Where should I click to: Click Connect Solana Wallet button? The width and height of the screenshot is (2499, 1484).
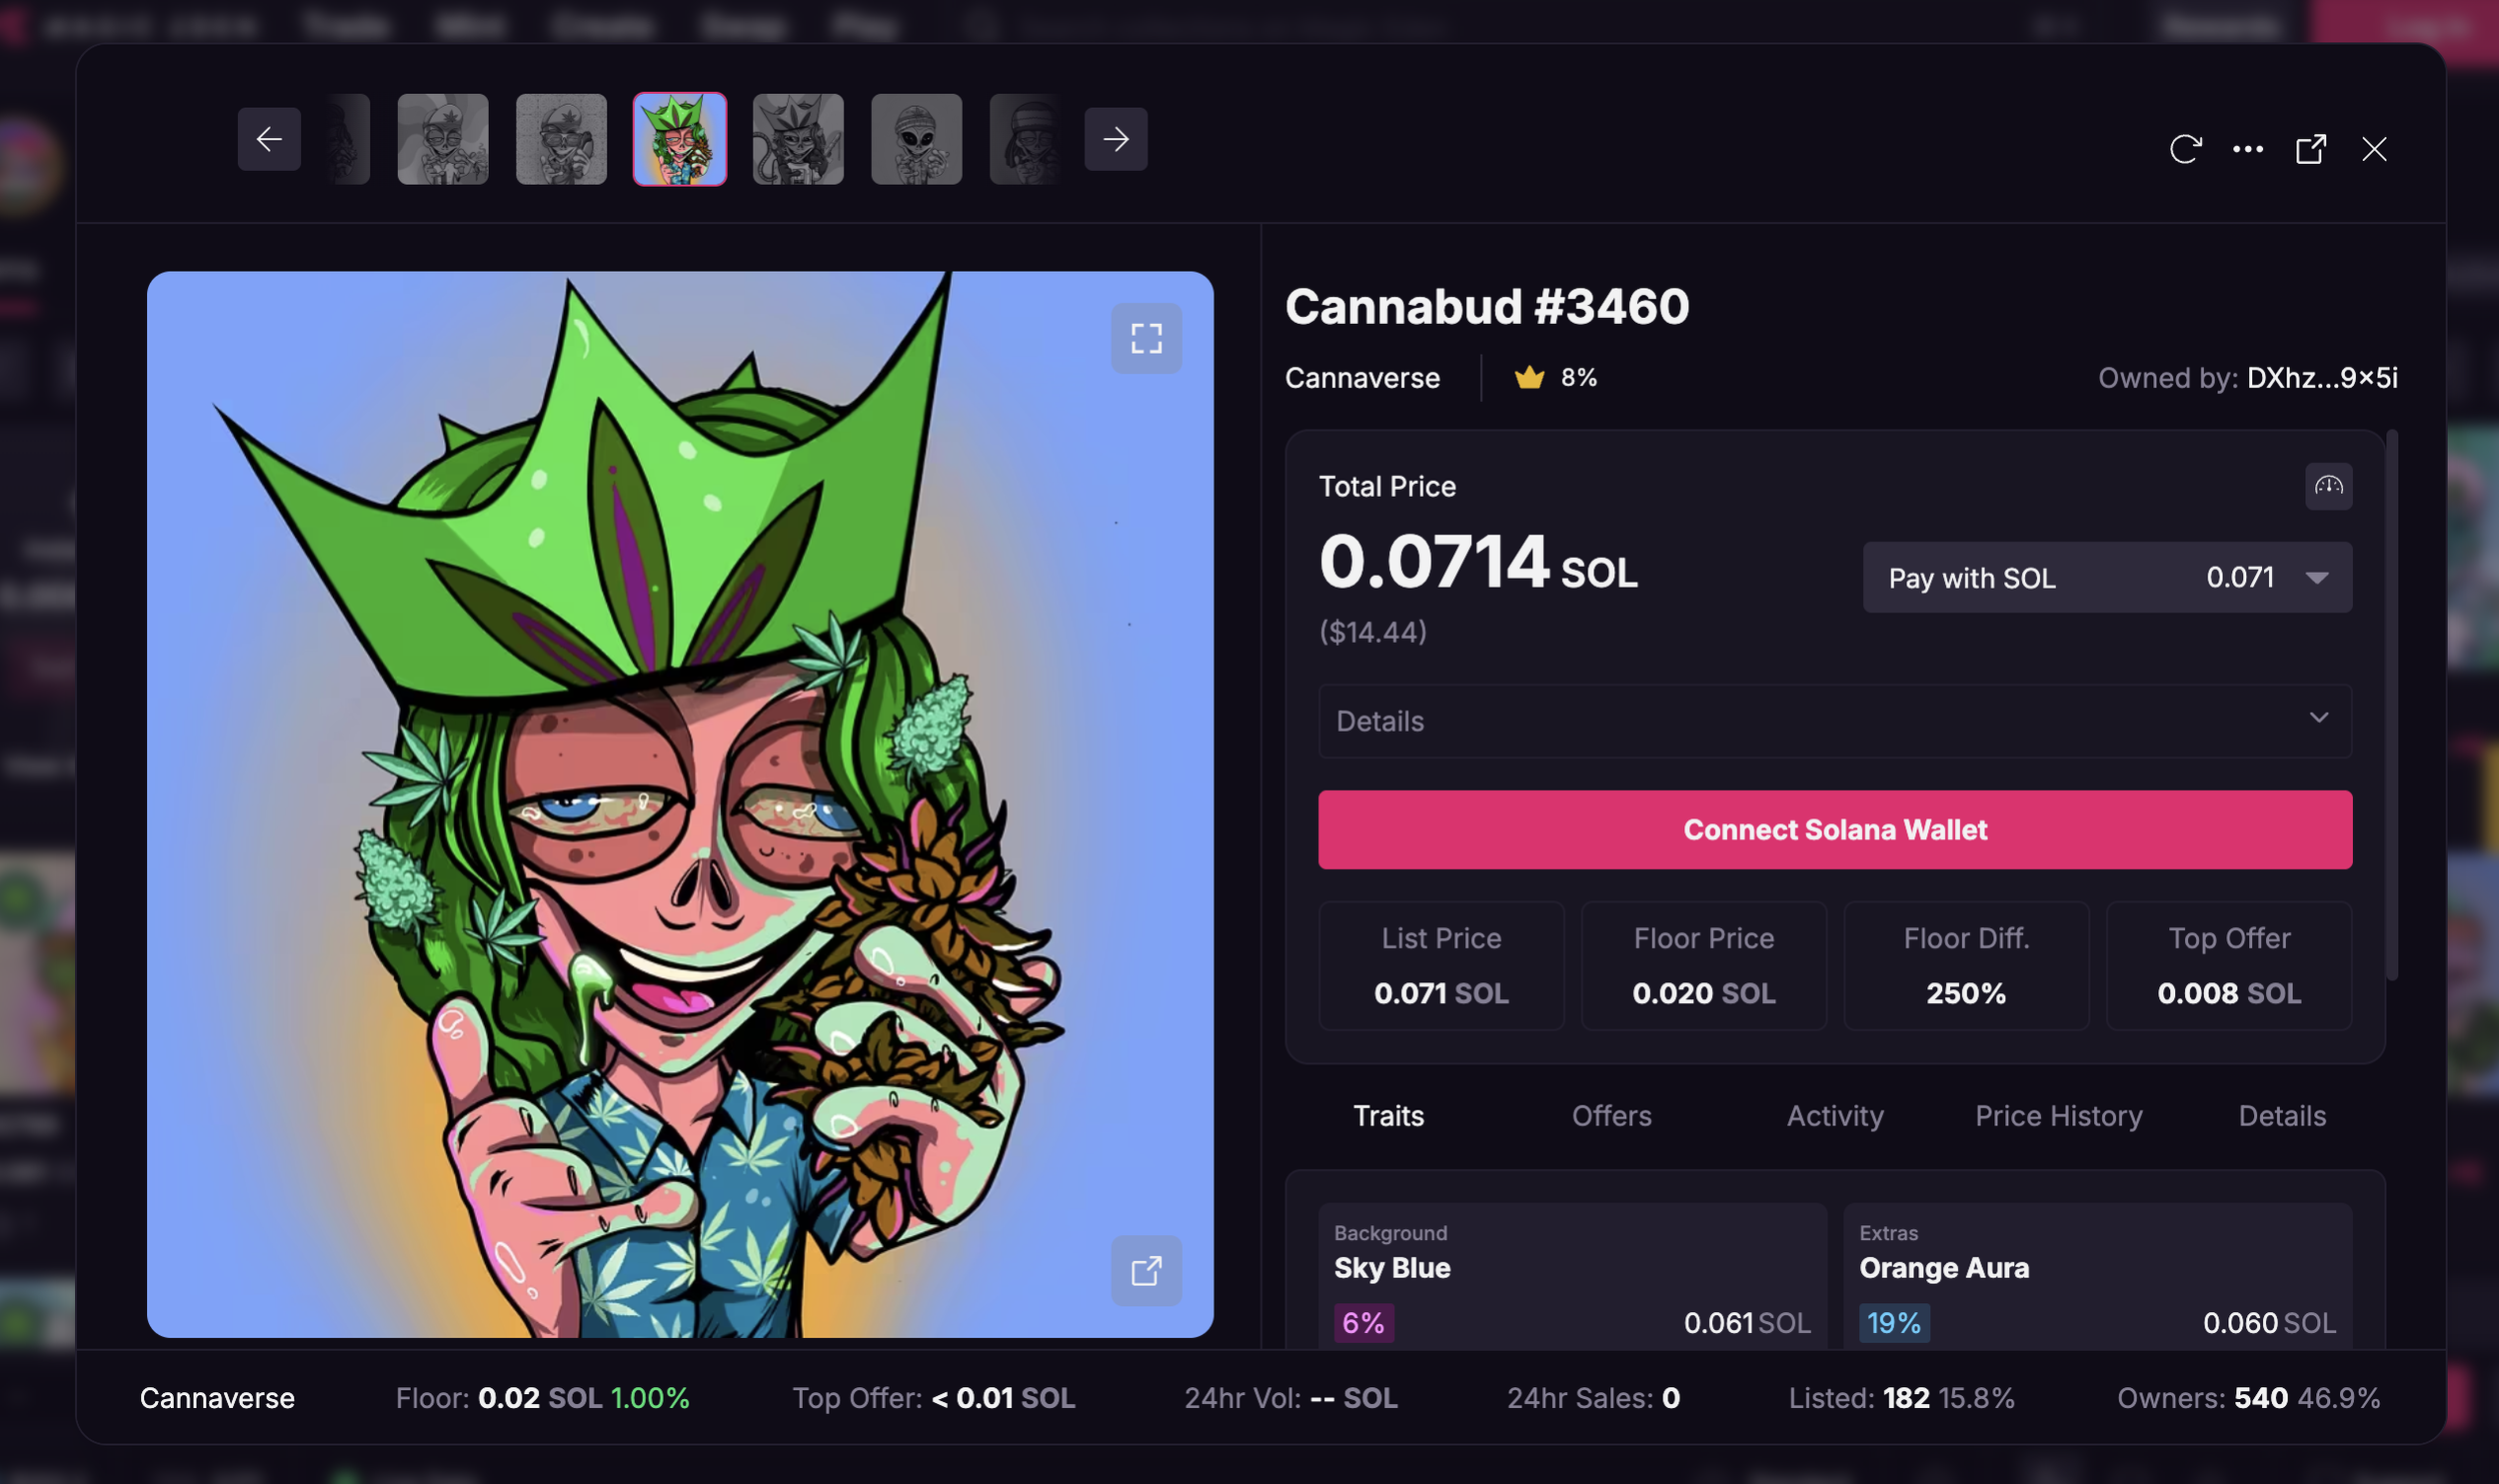(1835, 830)
